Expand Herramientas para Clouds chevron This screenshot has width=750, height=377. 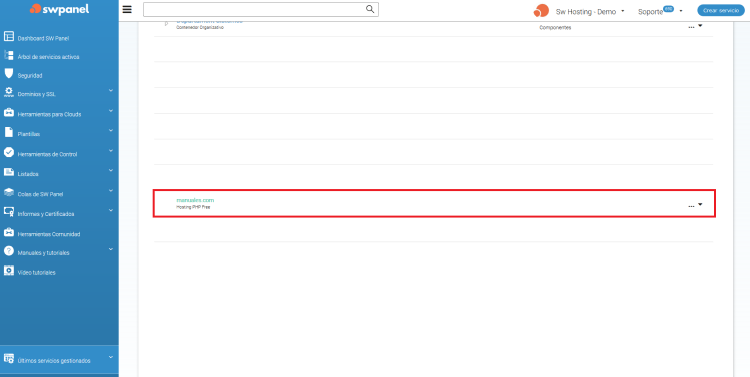pos(110,110)
